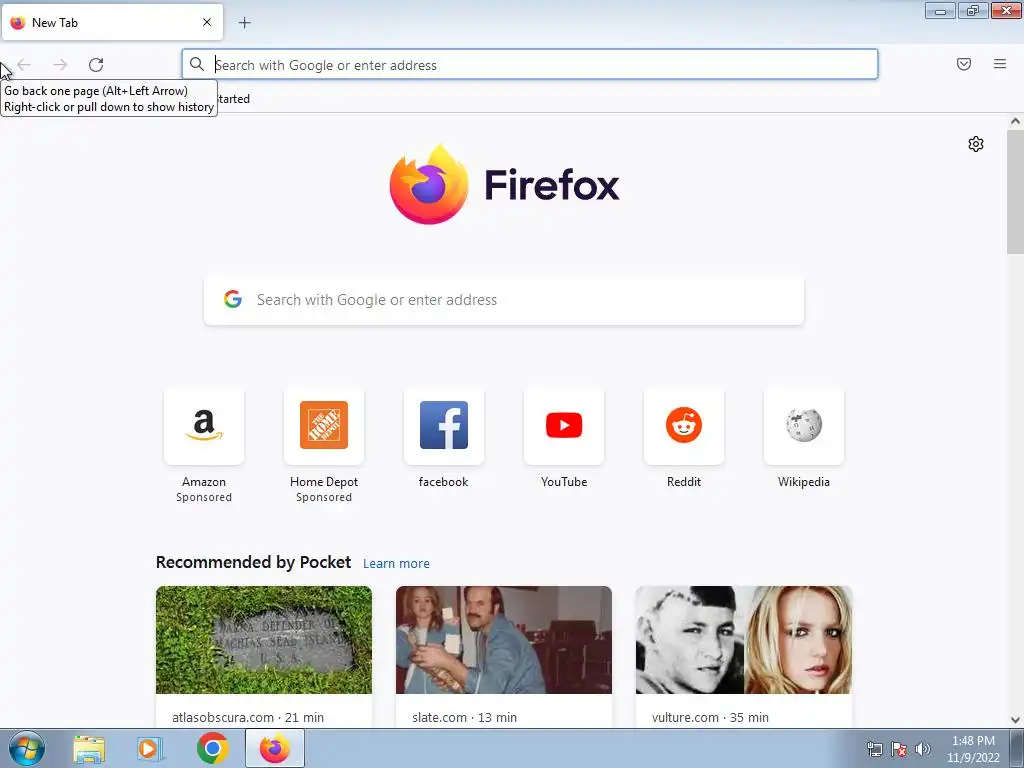Open the slate.com story thumbnail
This screenshot has height=768, width=1024.
point(504,640)
